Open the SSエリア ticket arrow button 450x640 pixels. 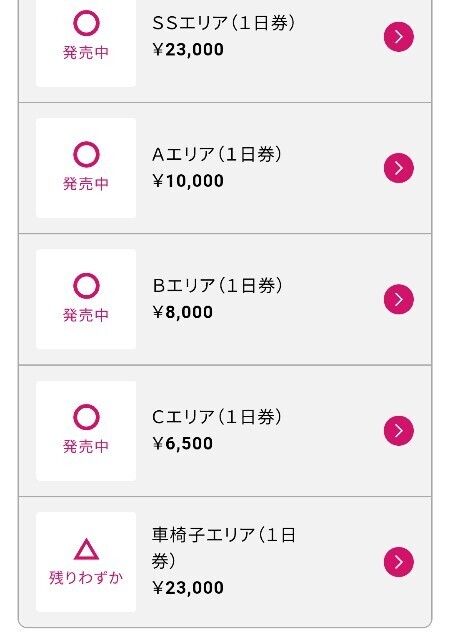pos(399,37)
